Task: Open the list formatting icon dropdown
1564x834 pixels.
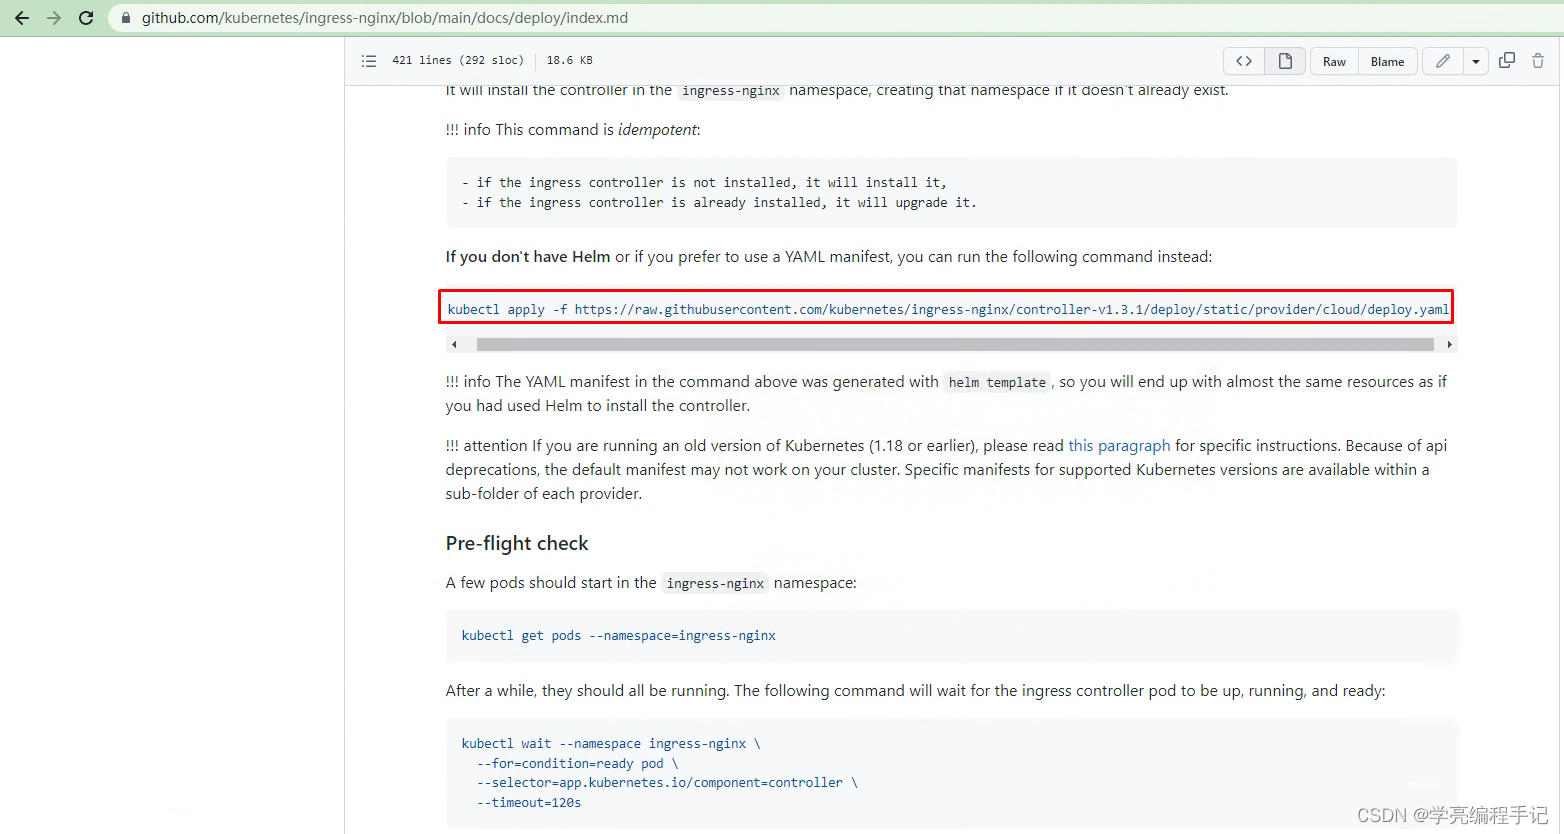Action: (x=369, y=61)
